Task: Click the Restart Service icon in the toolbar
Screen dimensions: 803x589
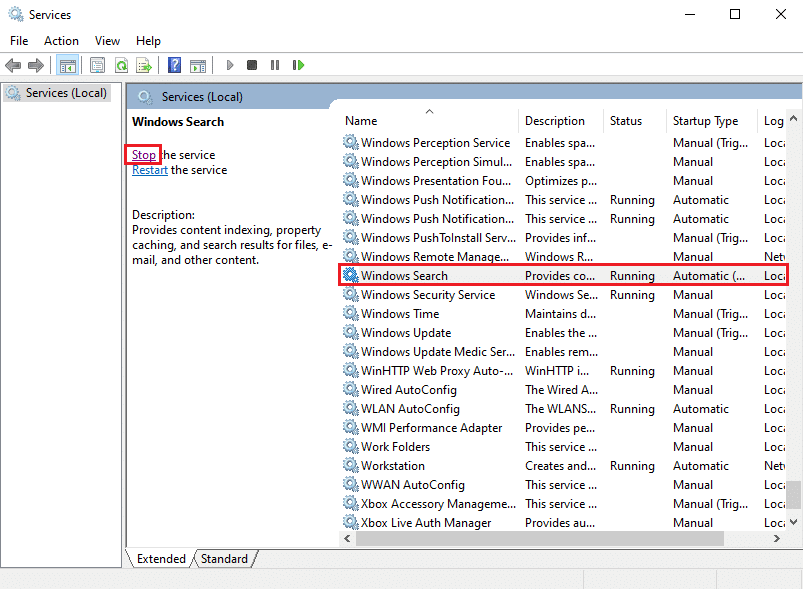Action: 298,65
